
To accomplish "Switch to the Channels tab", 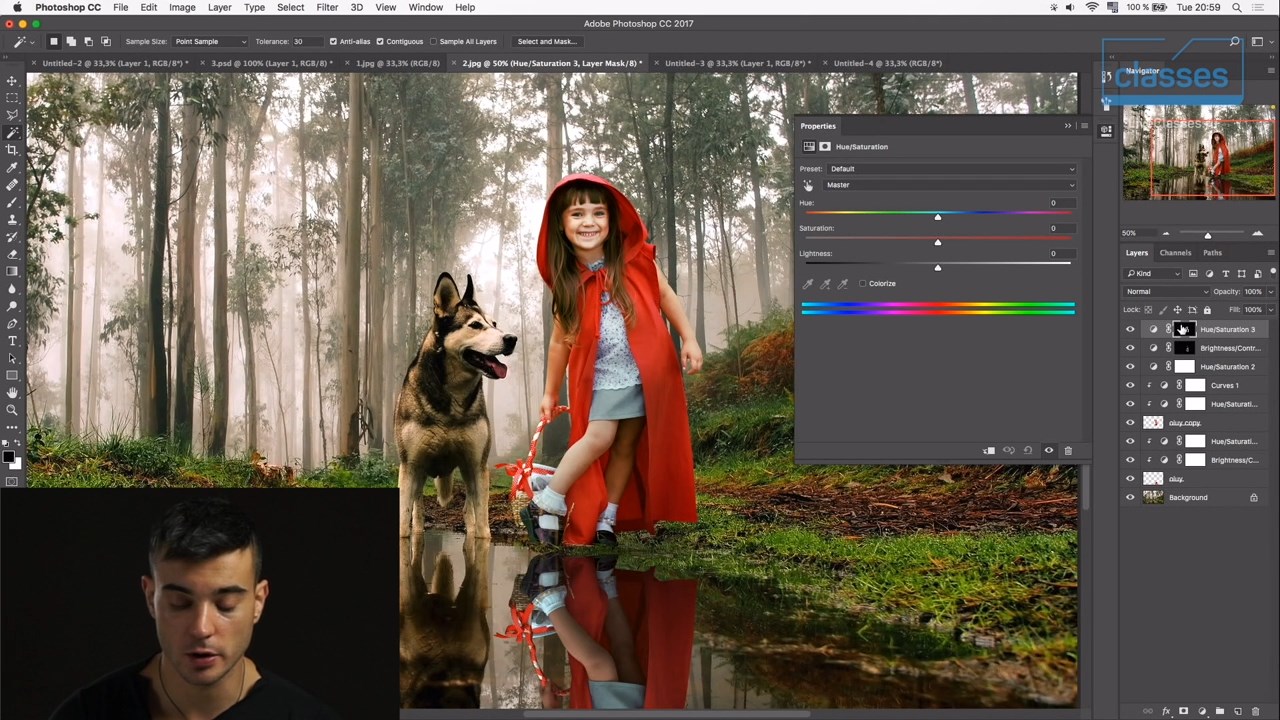I will (x=1175, y=253).
